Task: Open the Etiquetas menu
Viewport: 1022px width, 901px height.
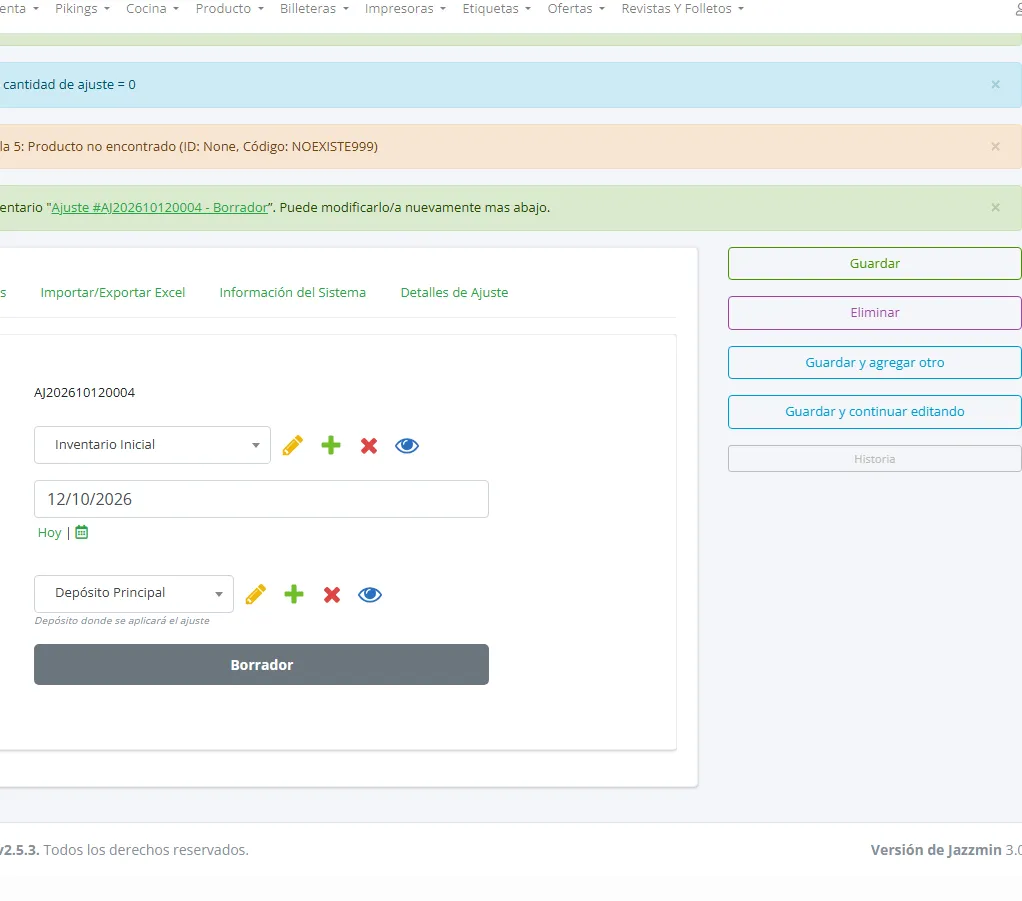Action: [x=497, y=8]
